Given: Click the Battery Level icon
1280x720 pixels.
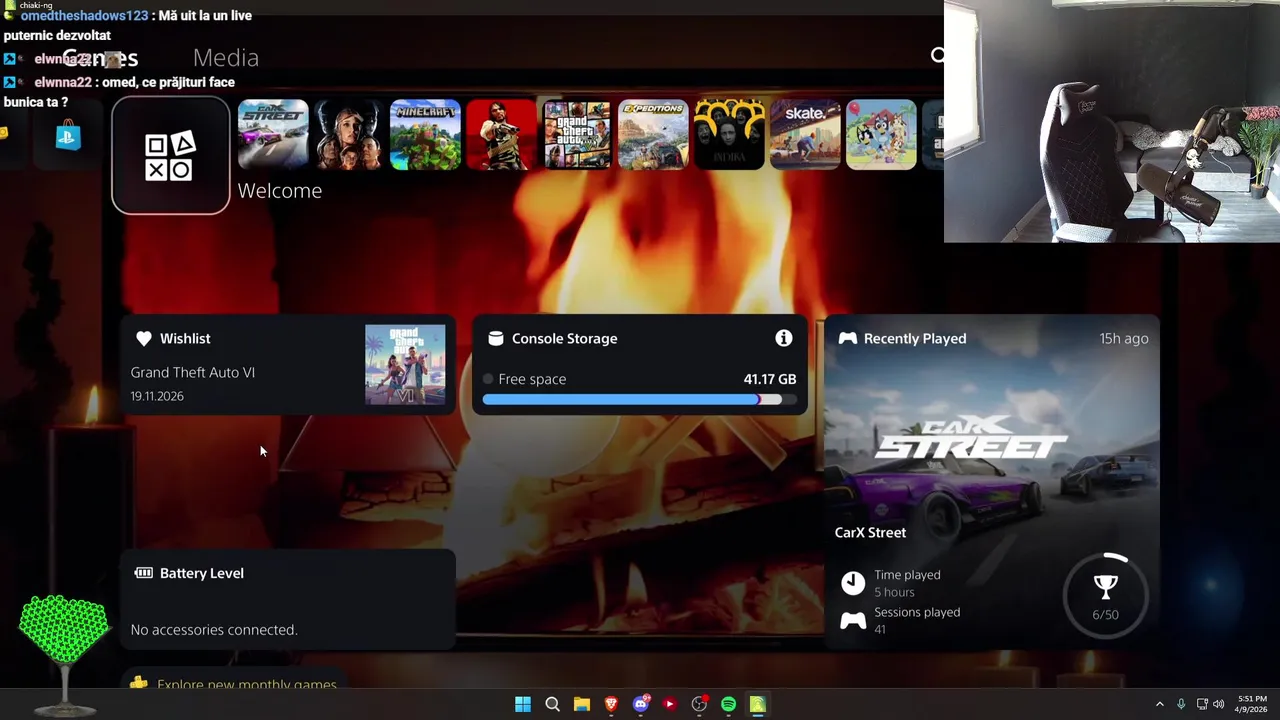Looking at the screenshot, I should click(x=144, y=573).
